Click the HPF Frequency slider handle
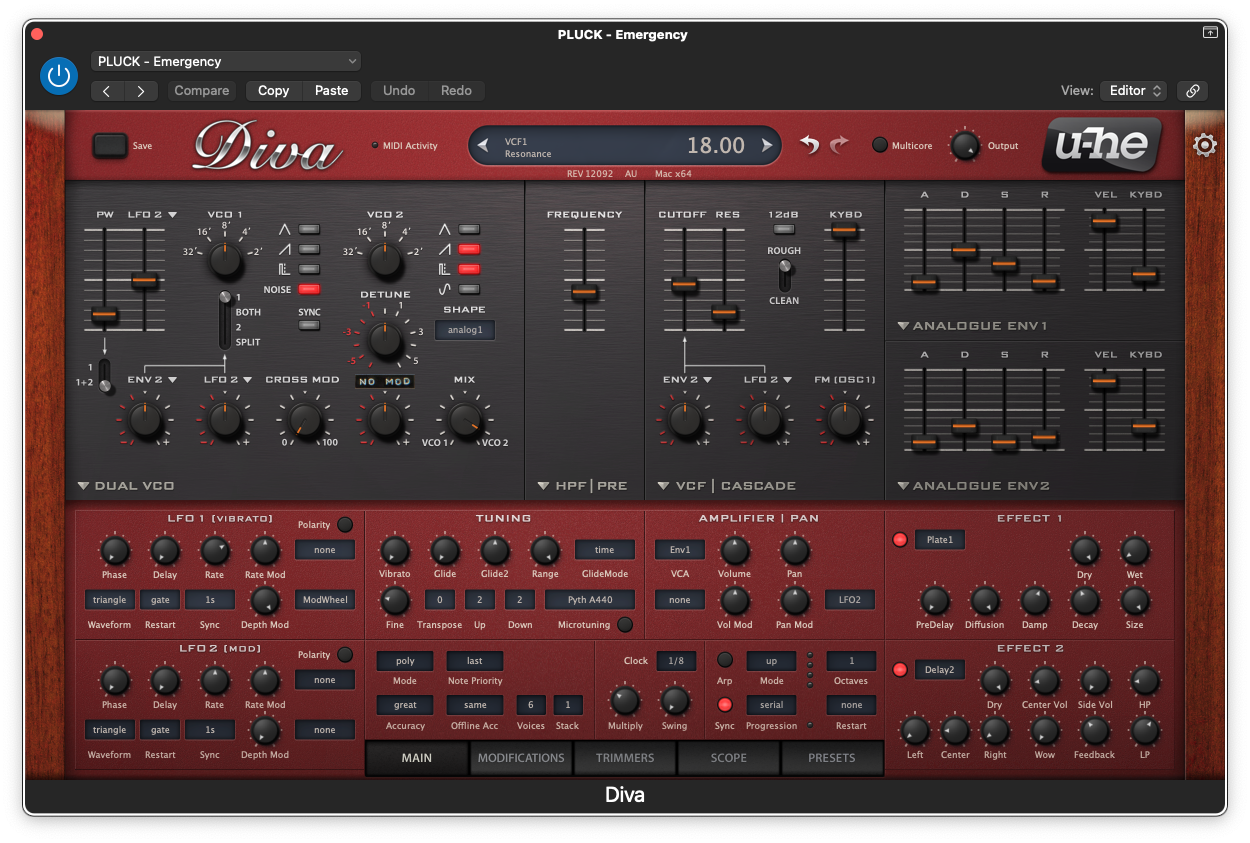Viewport: 1250px width, 843px height. point(584,292)
